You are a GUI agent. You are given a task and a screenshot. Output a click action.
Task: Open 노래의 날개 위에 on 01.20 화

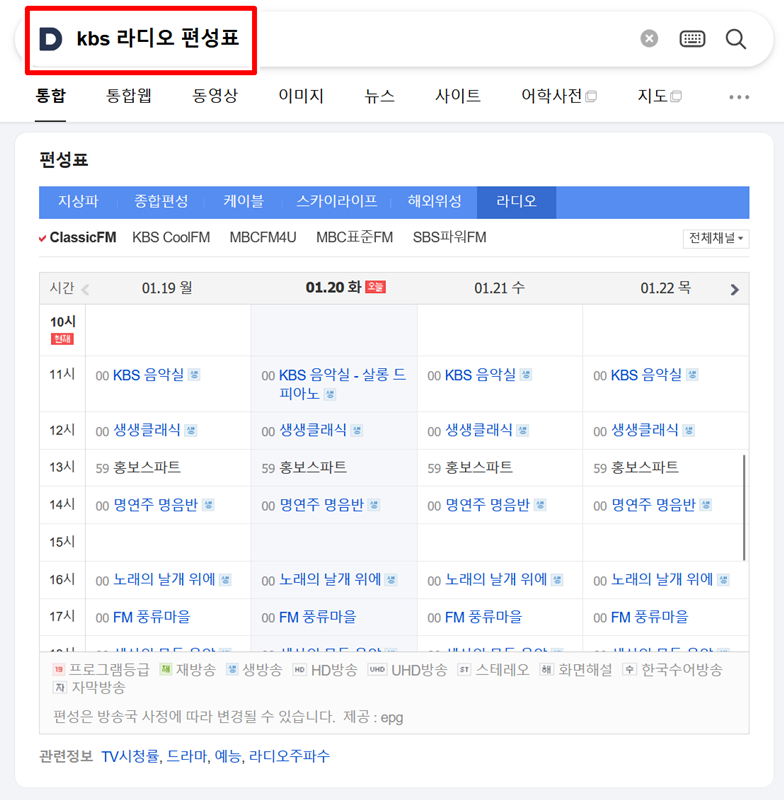pos(330,580)
